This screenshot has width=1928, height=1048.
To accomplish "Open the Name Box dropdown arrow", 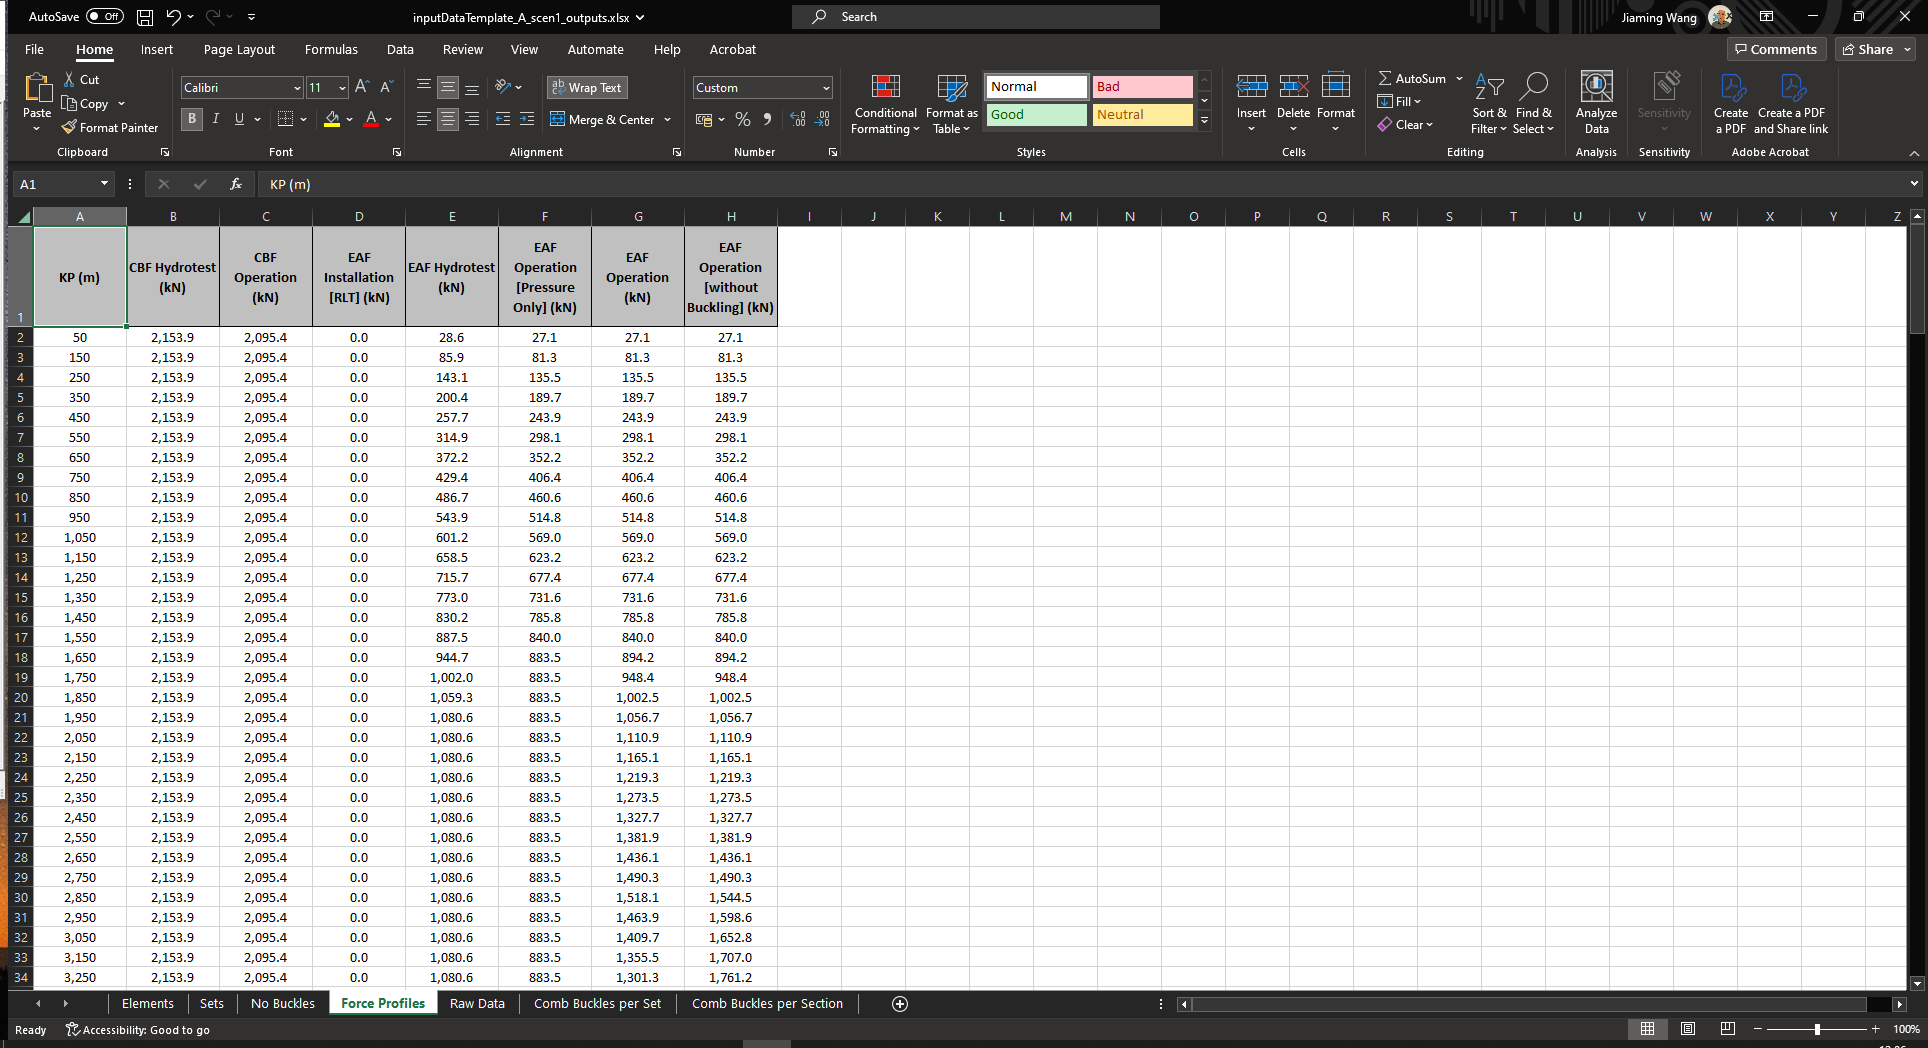I will [x=104, y=184].
